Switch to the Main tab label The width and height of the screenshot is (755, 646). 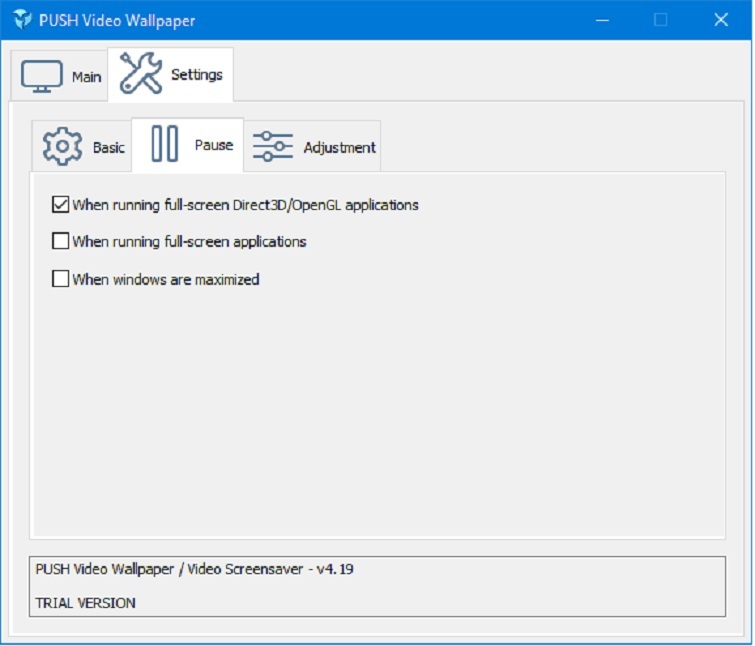(x=87, y=77)
